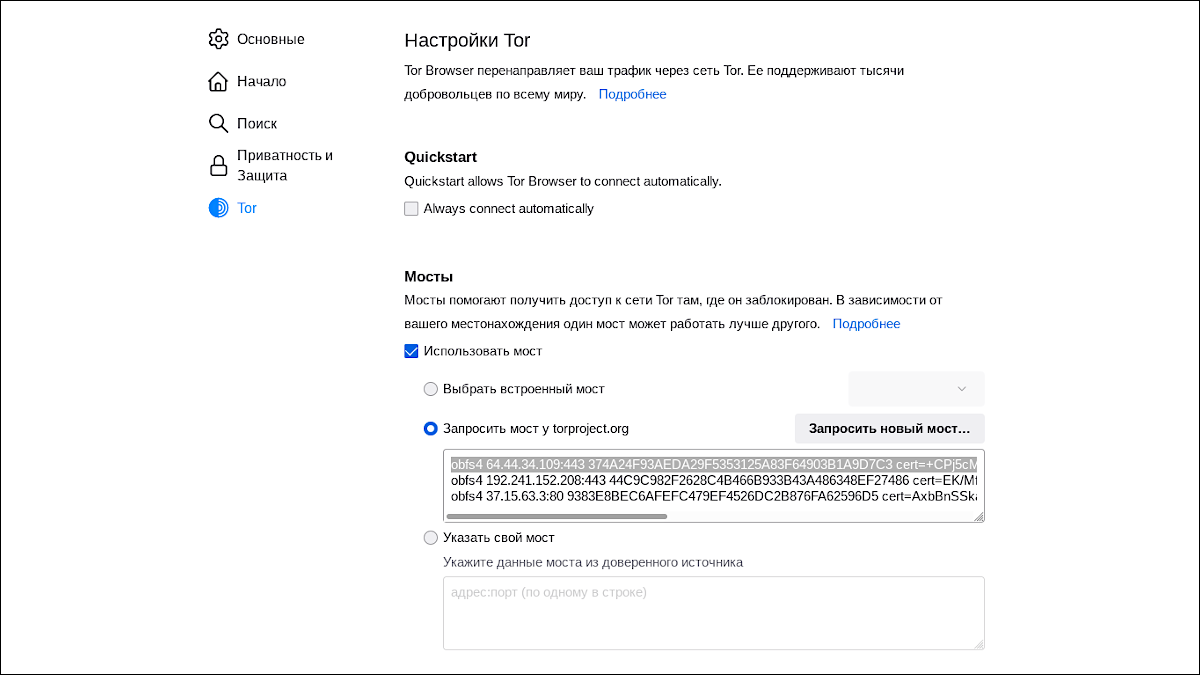The image size is (1200, 675).
Task: Select Выбрать встроенный мост radio option
Action: click(431, 389)
